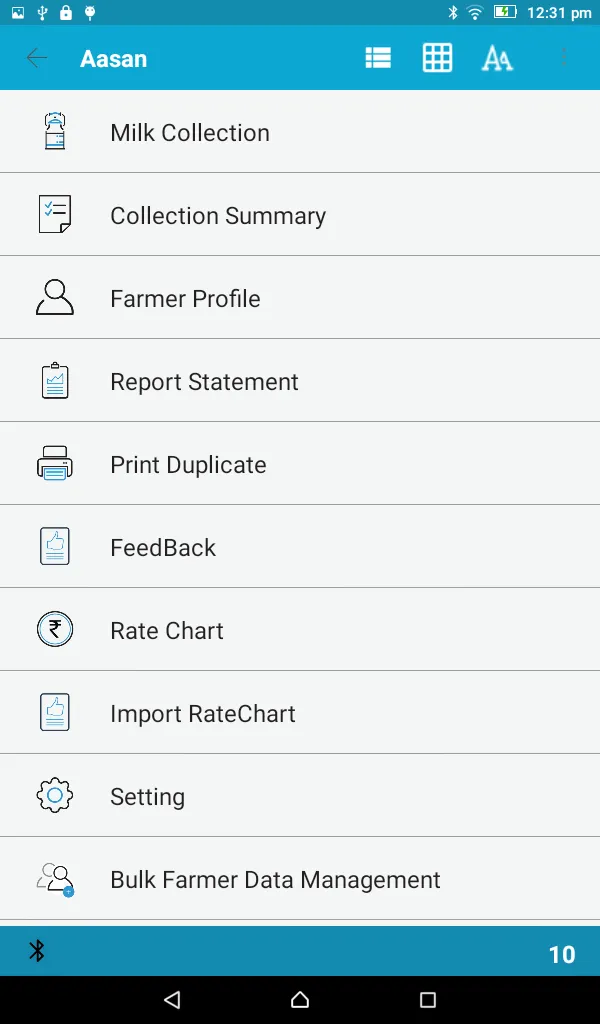This screenshot has height=1024, width=600.
Task: Tap the Print Duplicate printer icon
Action: 54,463
